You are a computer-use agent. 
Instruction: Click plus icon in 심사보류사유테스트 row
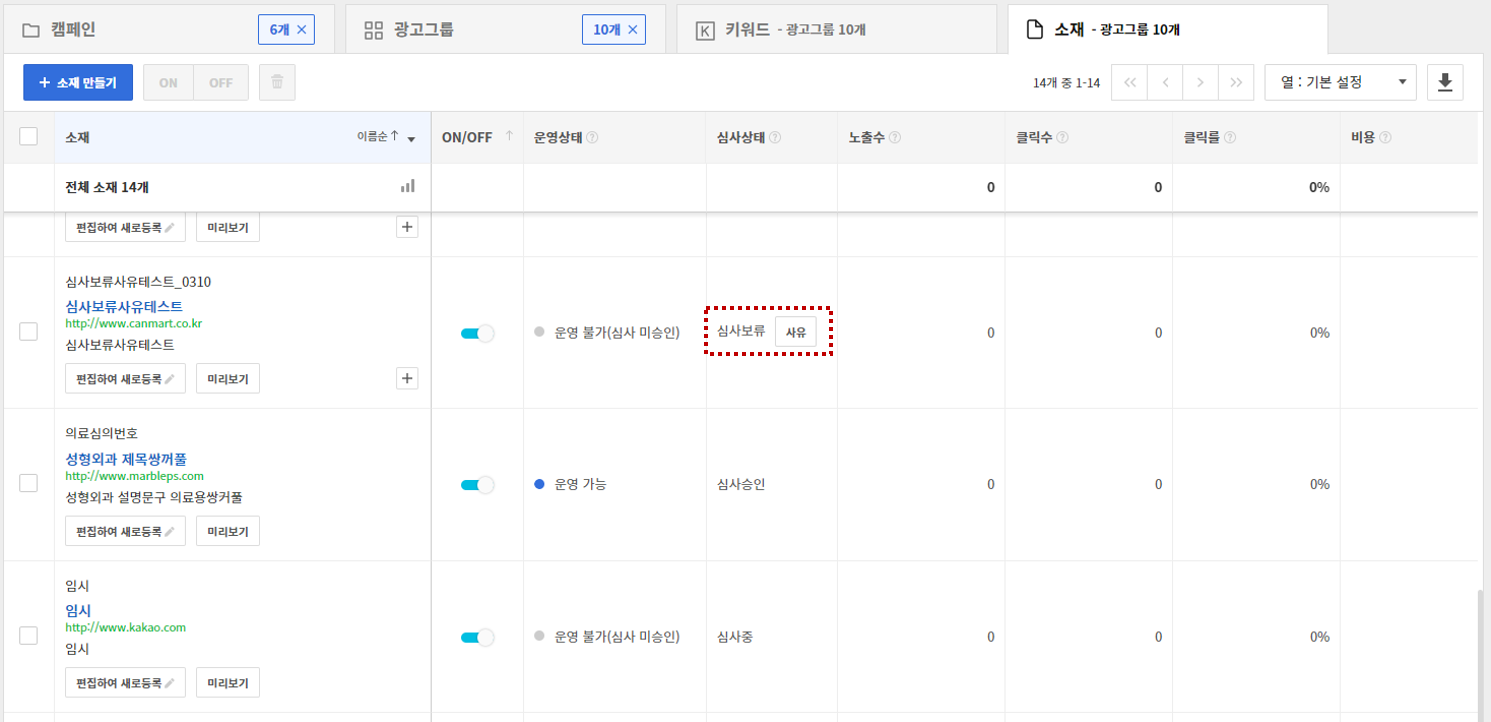click(x=407, y=378)
